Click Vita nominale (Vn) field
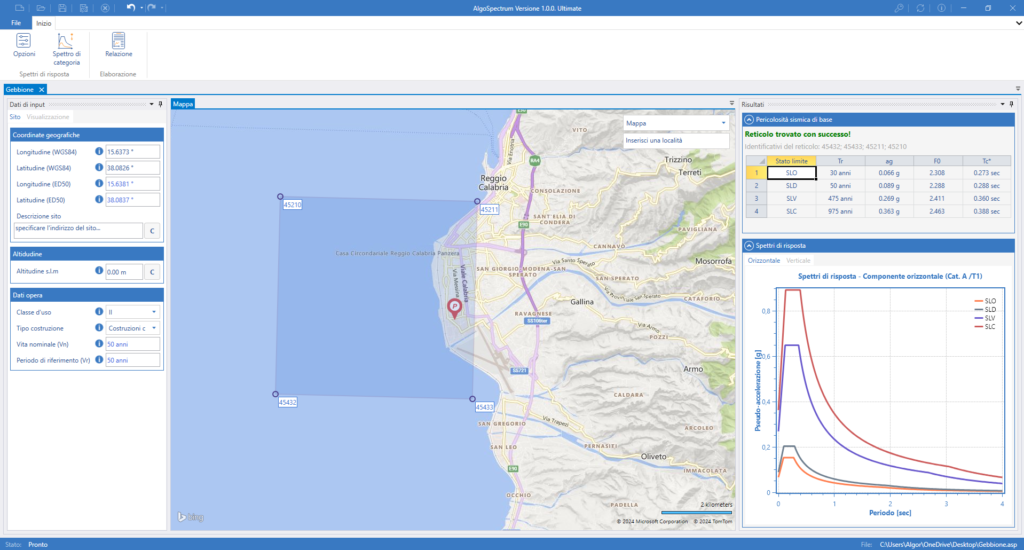The image size is (1024, 550). click(x=133, y=344)
